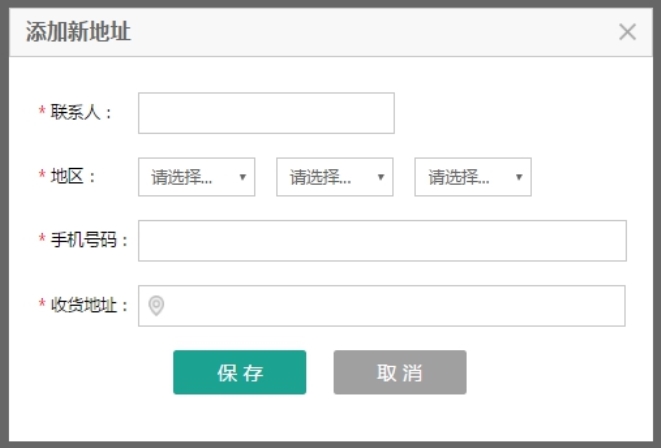The image size is (661, 448).
Task: Click the red asterisk beside 手机号码
Action: tap(42, 238)
